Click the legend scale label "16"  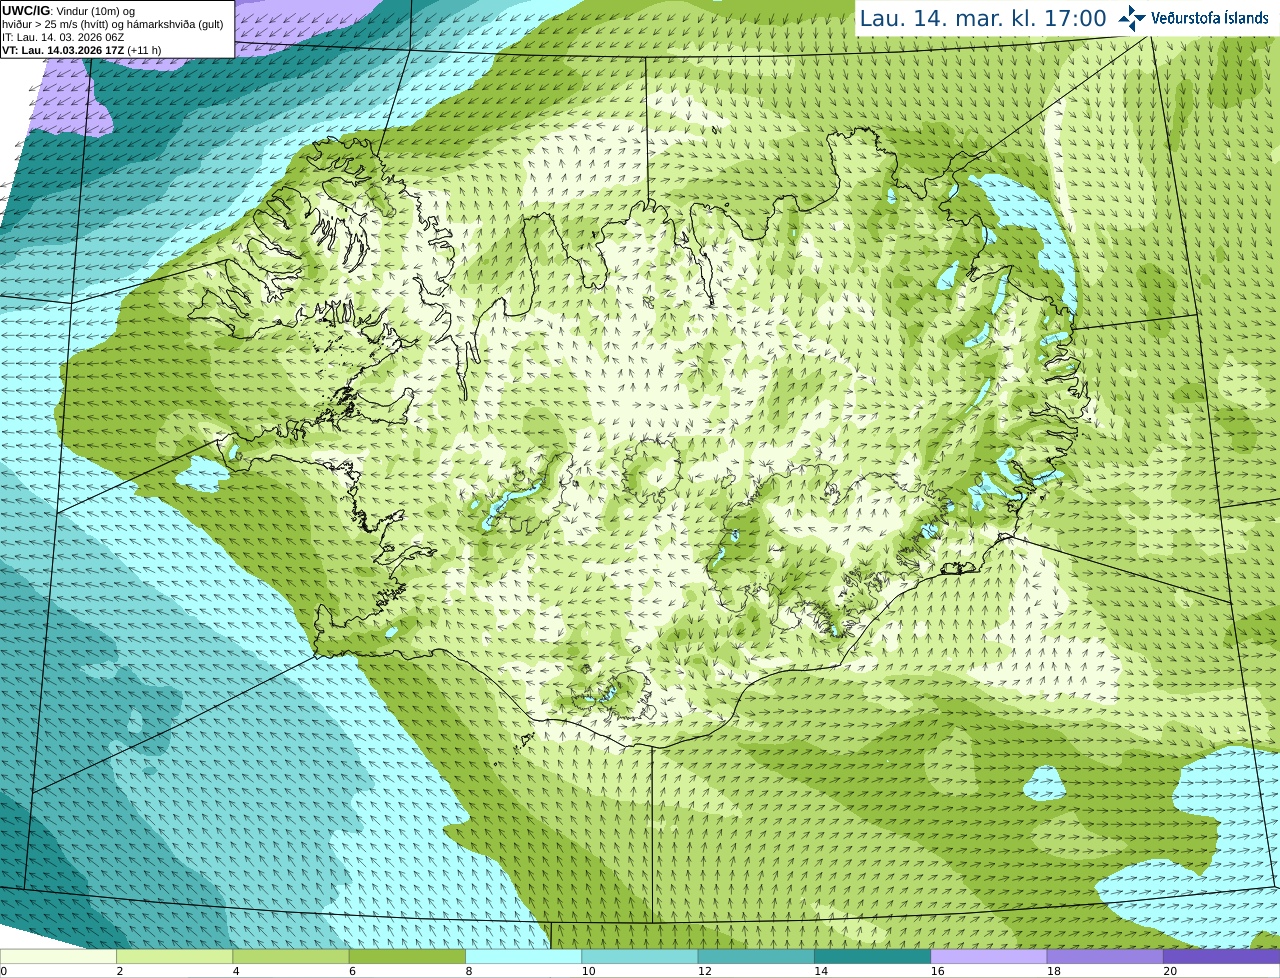[937, 971]
